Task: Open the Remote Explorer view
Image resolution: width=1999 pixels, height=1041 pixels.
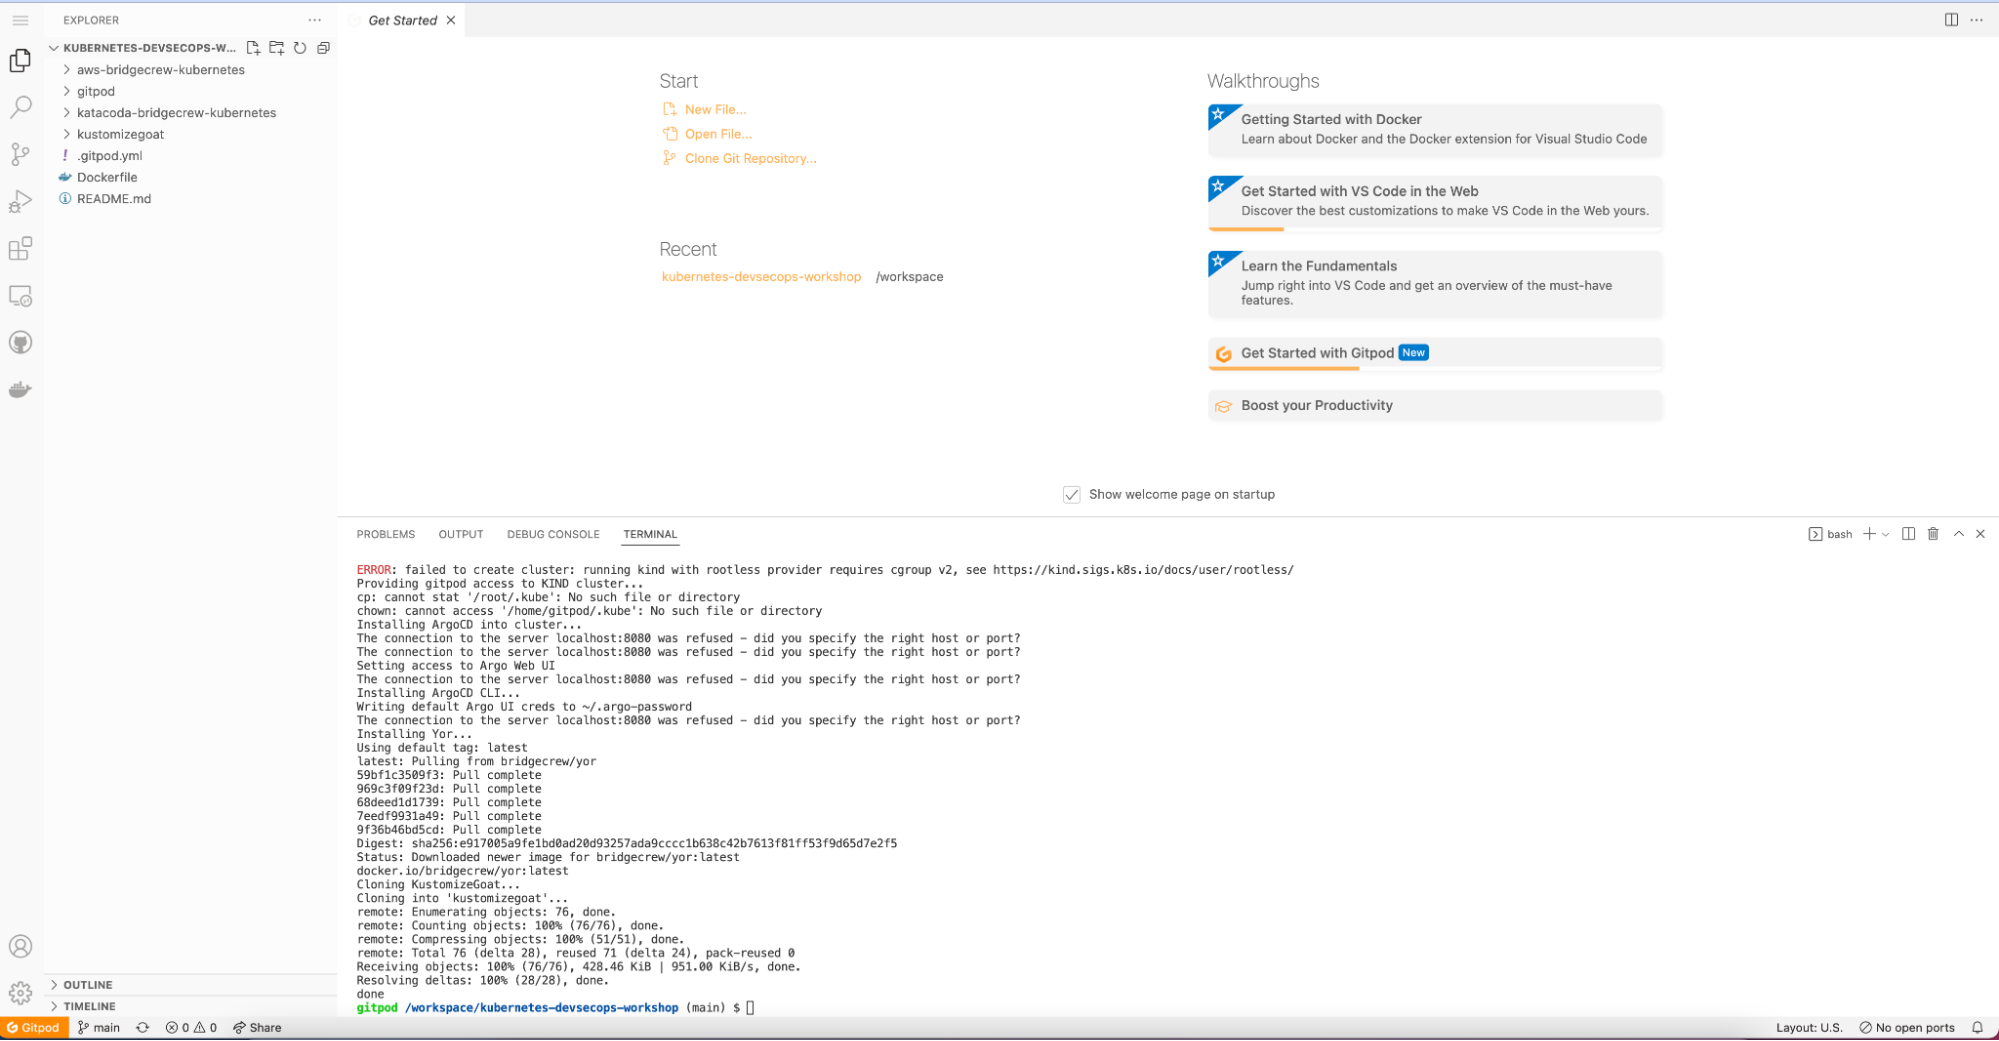Action: 20,296
